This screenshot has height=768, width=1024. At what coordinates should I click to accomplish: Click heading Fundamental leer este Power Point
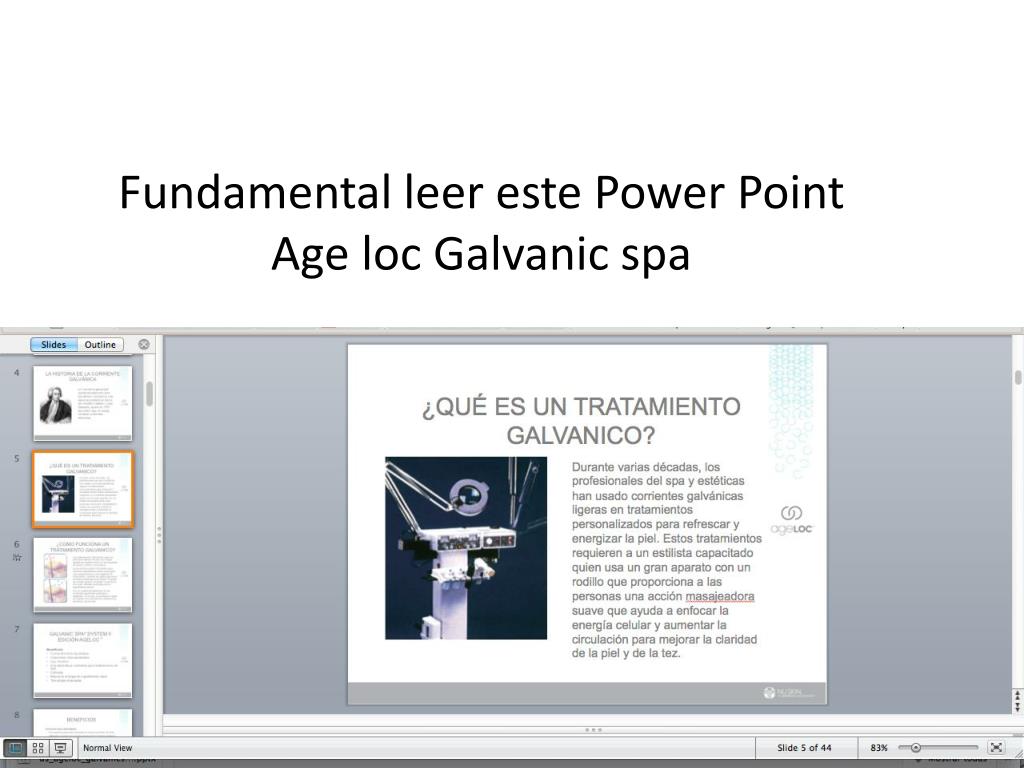(481, 192)
